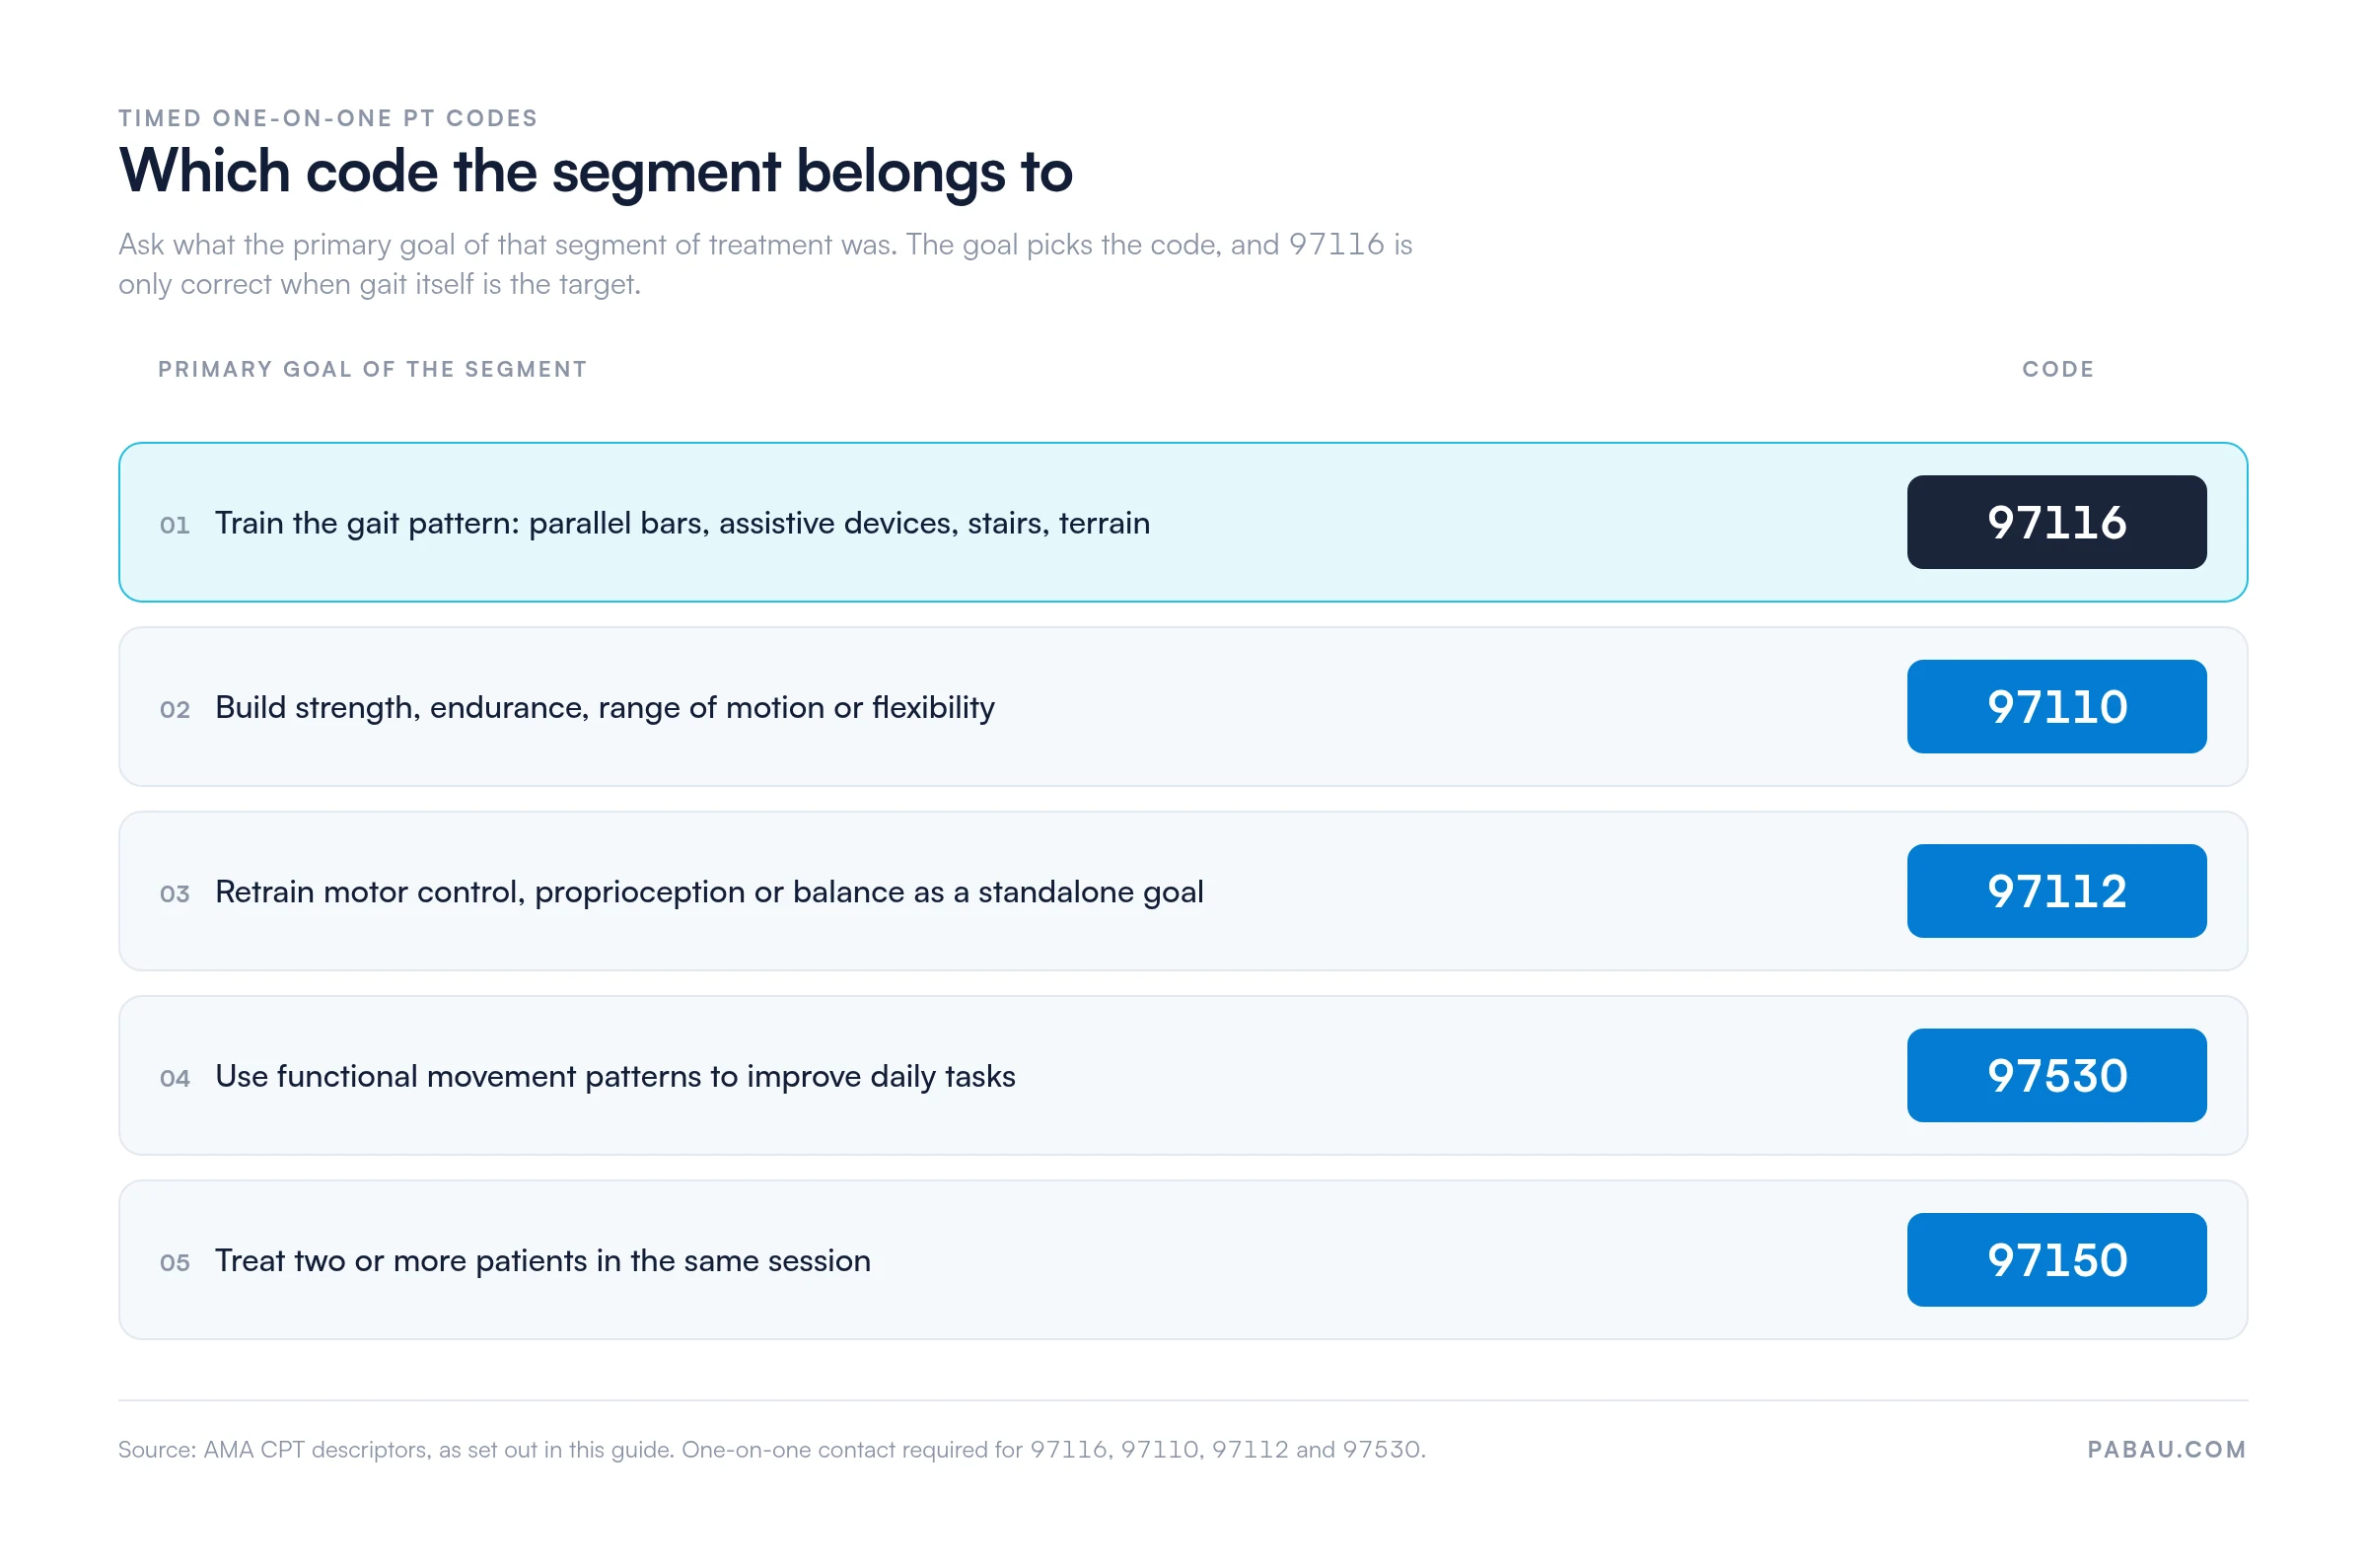The width and height of the screenshot is (2367, 1568).
Task: Select the 97112 code badge
Action: pyautogui.click(x=2056, y=891)
